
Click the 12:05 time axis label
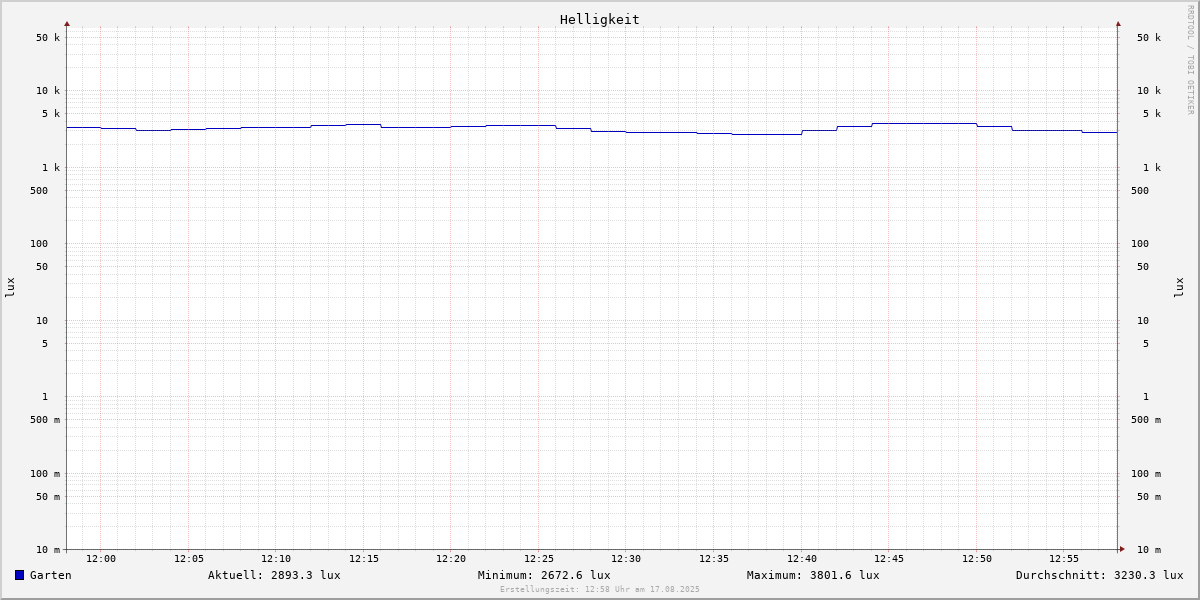(x=189, y=559)
